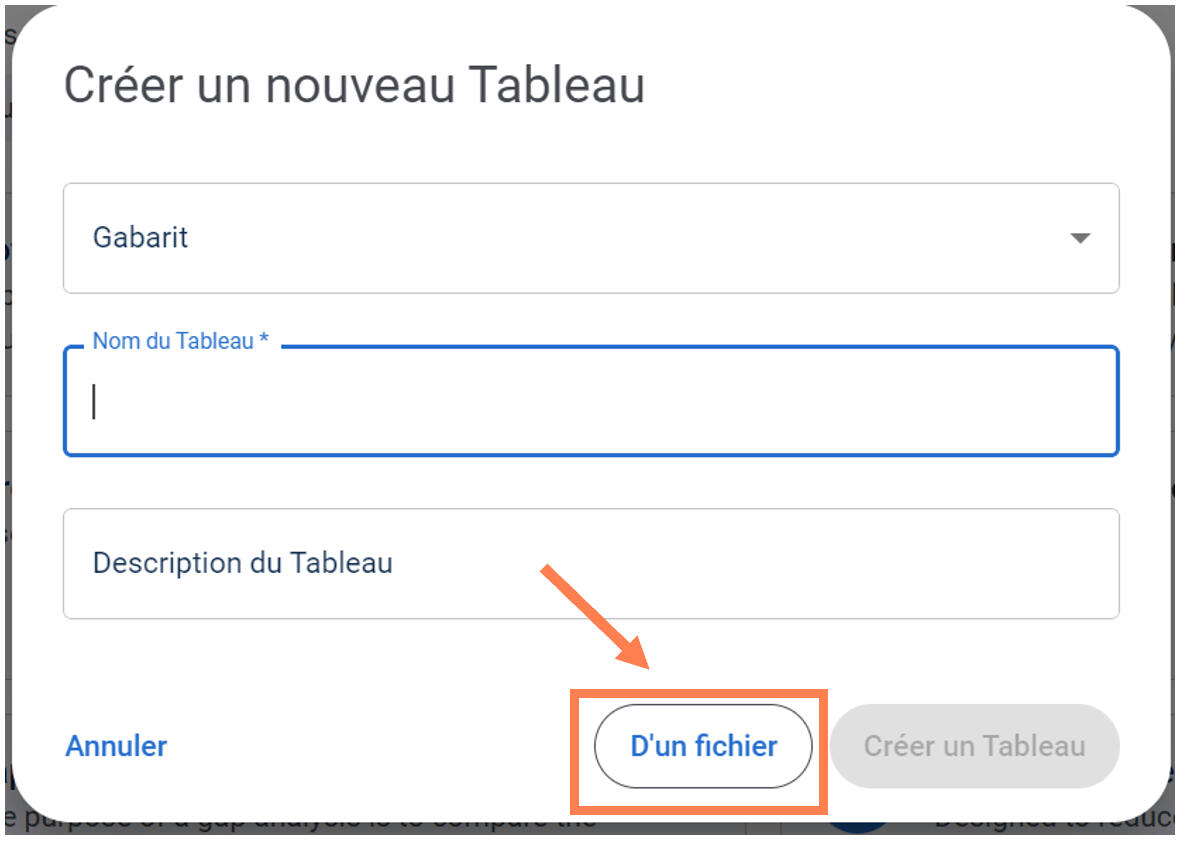This screenshot has height=842, width=1183.
Task: Open the Gabarit template selector field
Action: 590,238
